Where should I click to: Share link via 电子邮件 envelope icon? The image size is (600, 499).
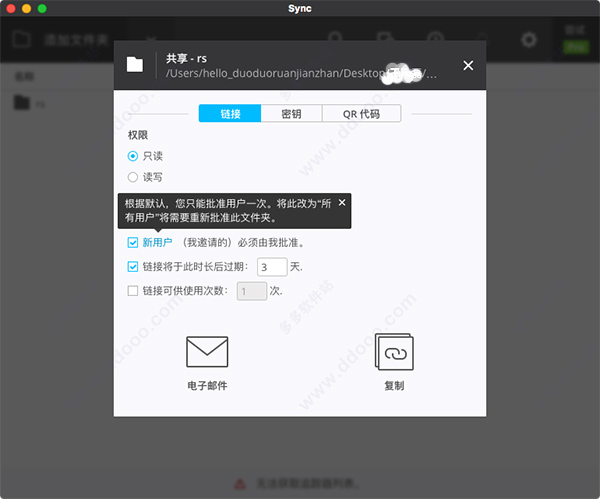[x=207, y=352]
